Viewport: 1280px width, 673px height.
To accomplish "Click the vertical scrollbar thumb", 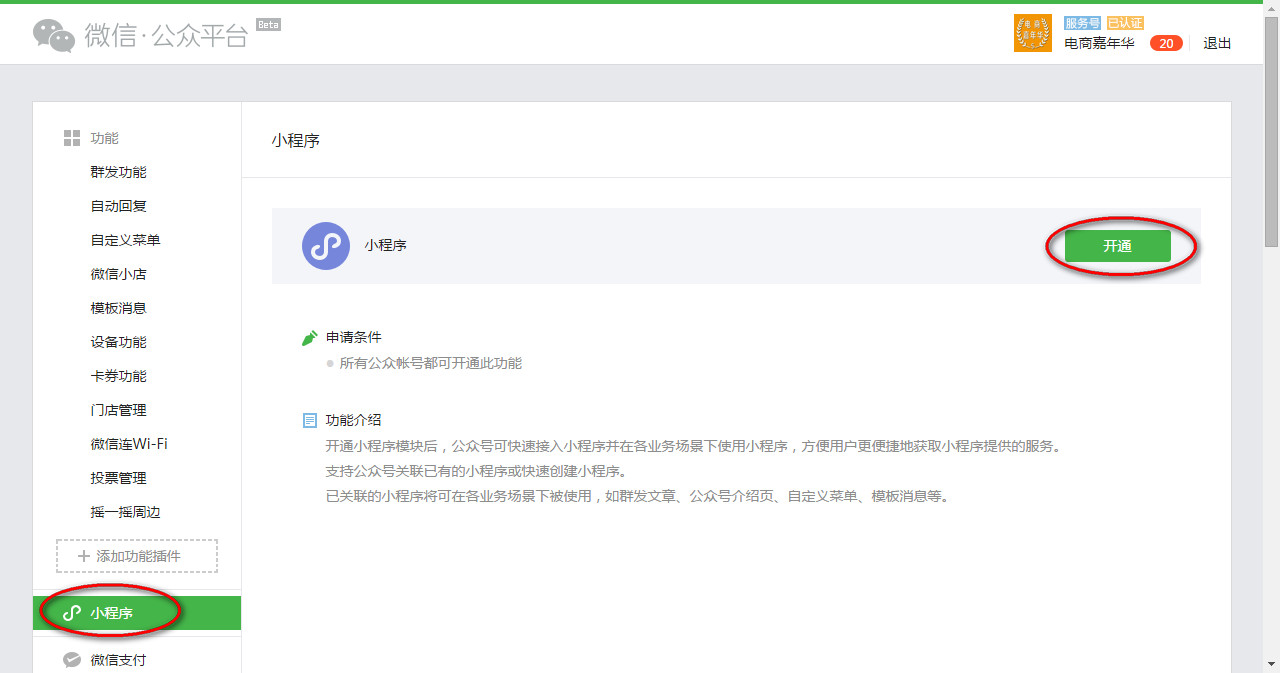I will pyautogui.click(x=1271, y=130).
